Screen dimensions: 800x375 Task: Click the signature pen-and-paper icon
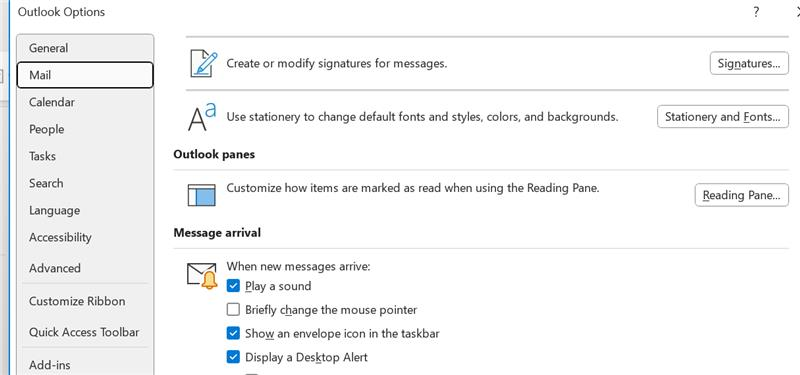click(x=204, y=63)
